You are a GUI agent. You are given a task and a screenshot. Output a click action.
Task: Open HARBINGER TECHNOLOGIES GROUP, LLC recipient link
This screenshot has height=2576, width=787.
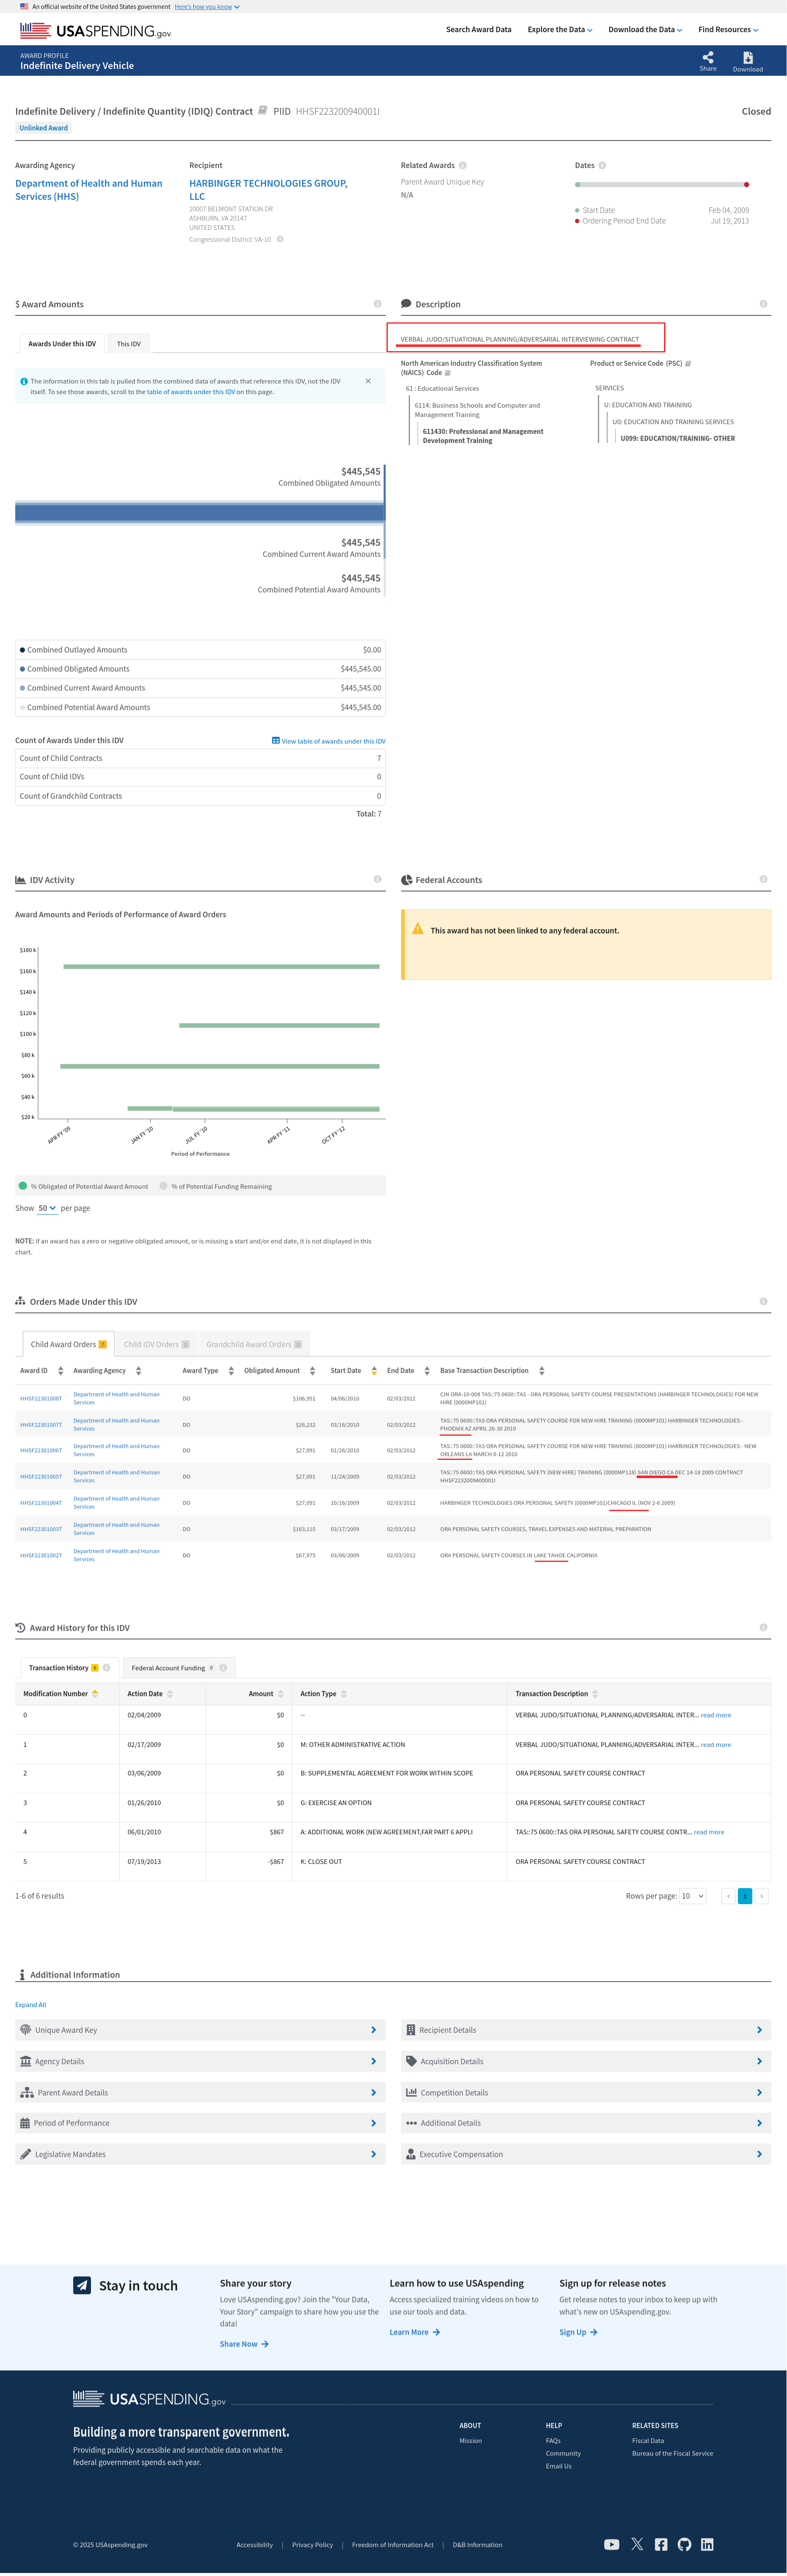point(268,190)
